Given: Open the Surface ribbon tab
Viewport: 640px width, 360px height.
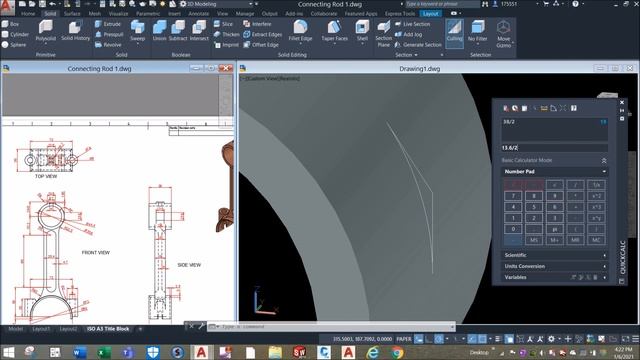Looking at the screenshot, I should 72,13.
